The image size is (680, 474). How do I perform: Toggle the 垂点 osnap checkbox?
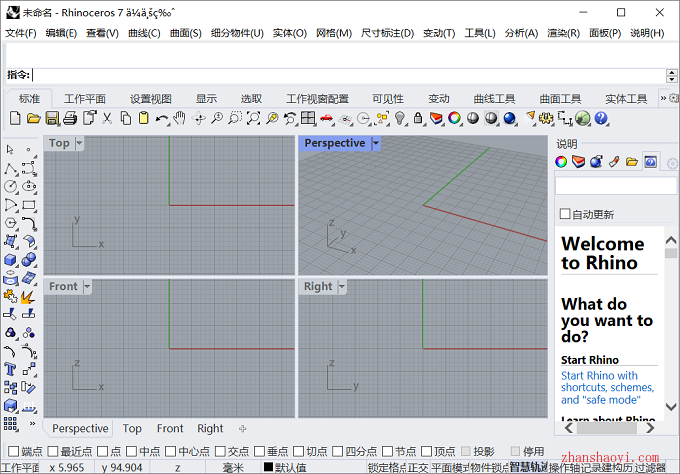[259, 451]
